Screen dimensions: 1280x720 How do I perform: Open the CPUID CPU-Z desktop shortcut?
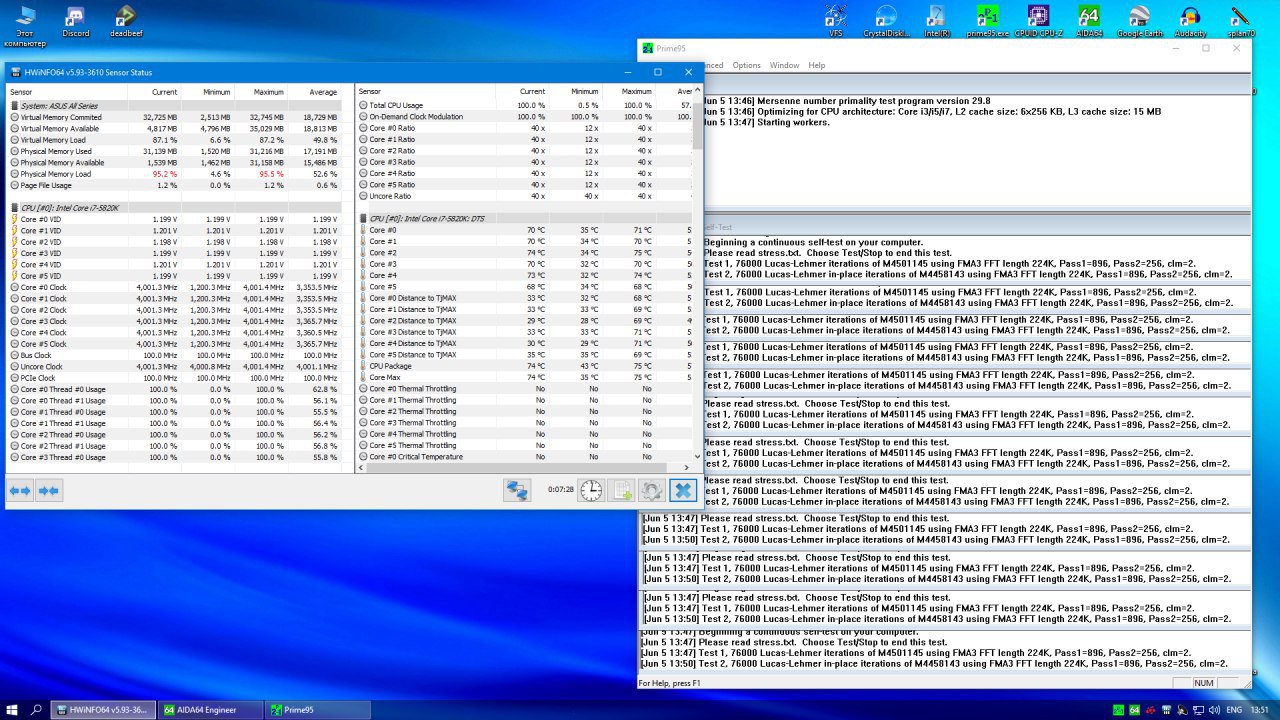1038,21
